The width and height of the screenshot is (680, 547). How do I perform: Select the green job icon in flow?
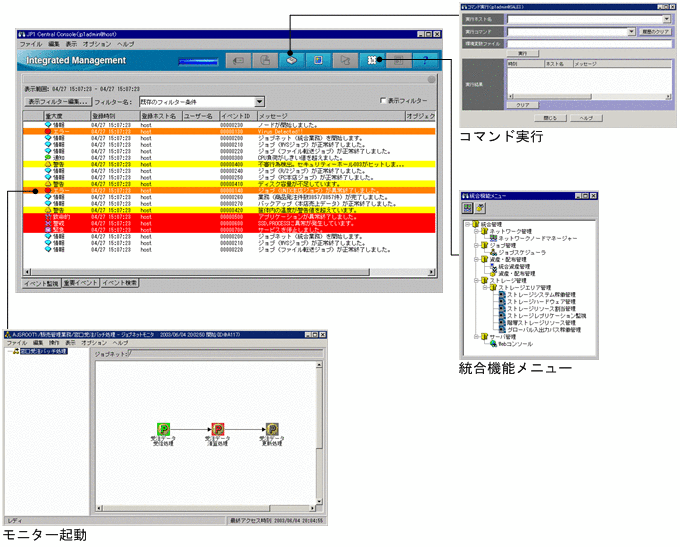pyautogui.click(x=164, y=428)
